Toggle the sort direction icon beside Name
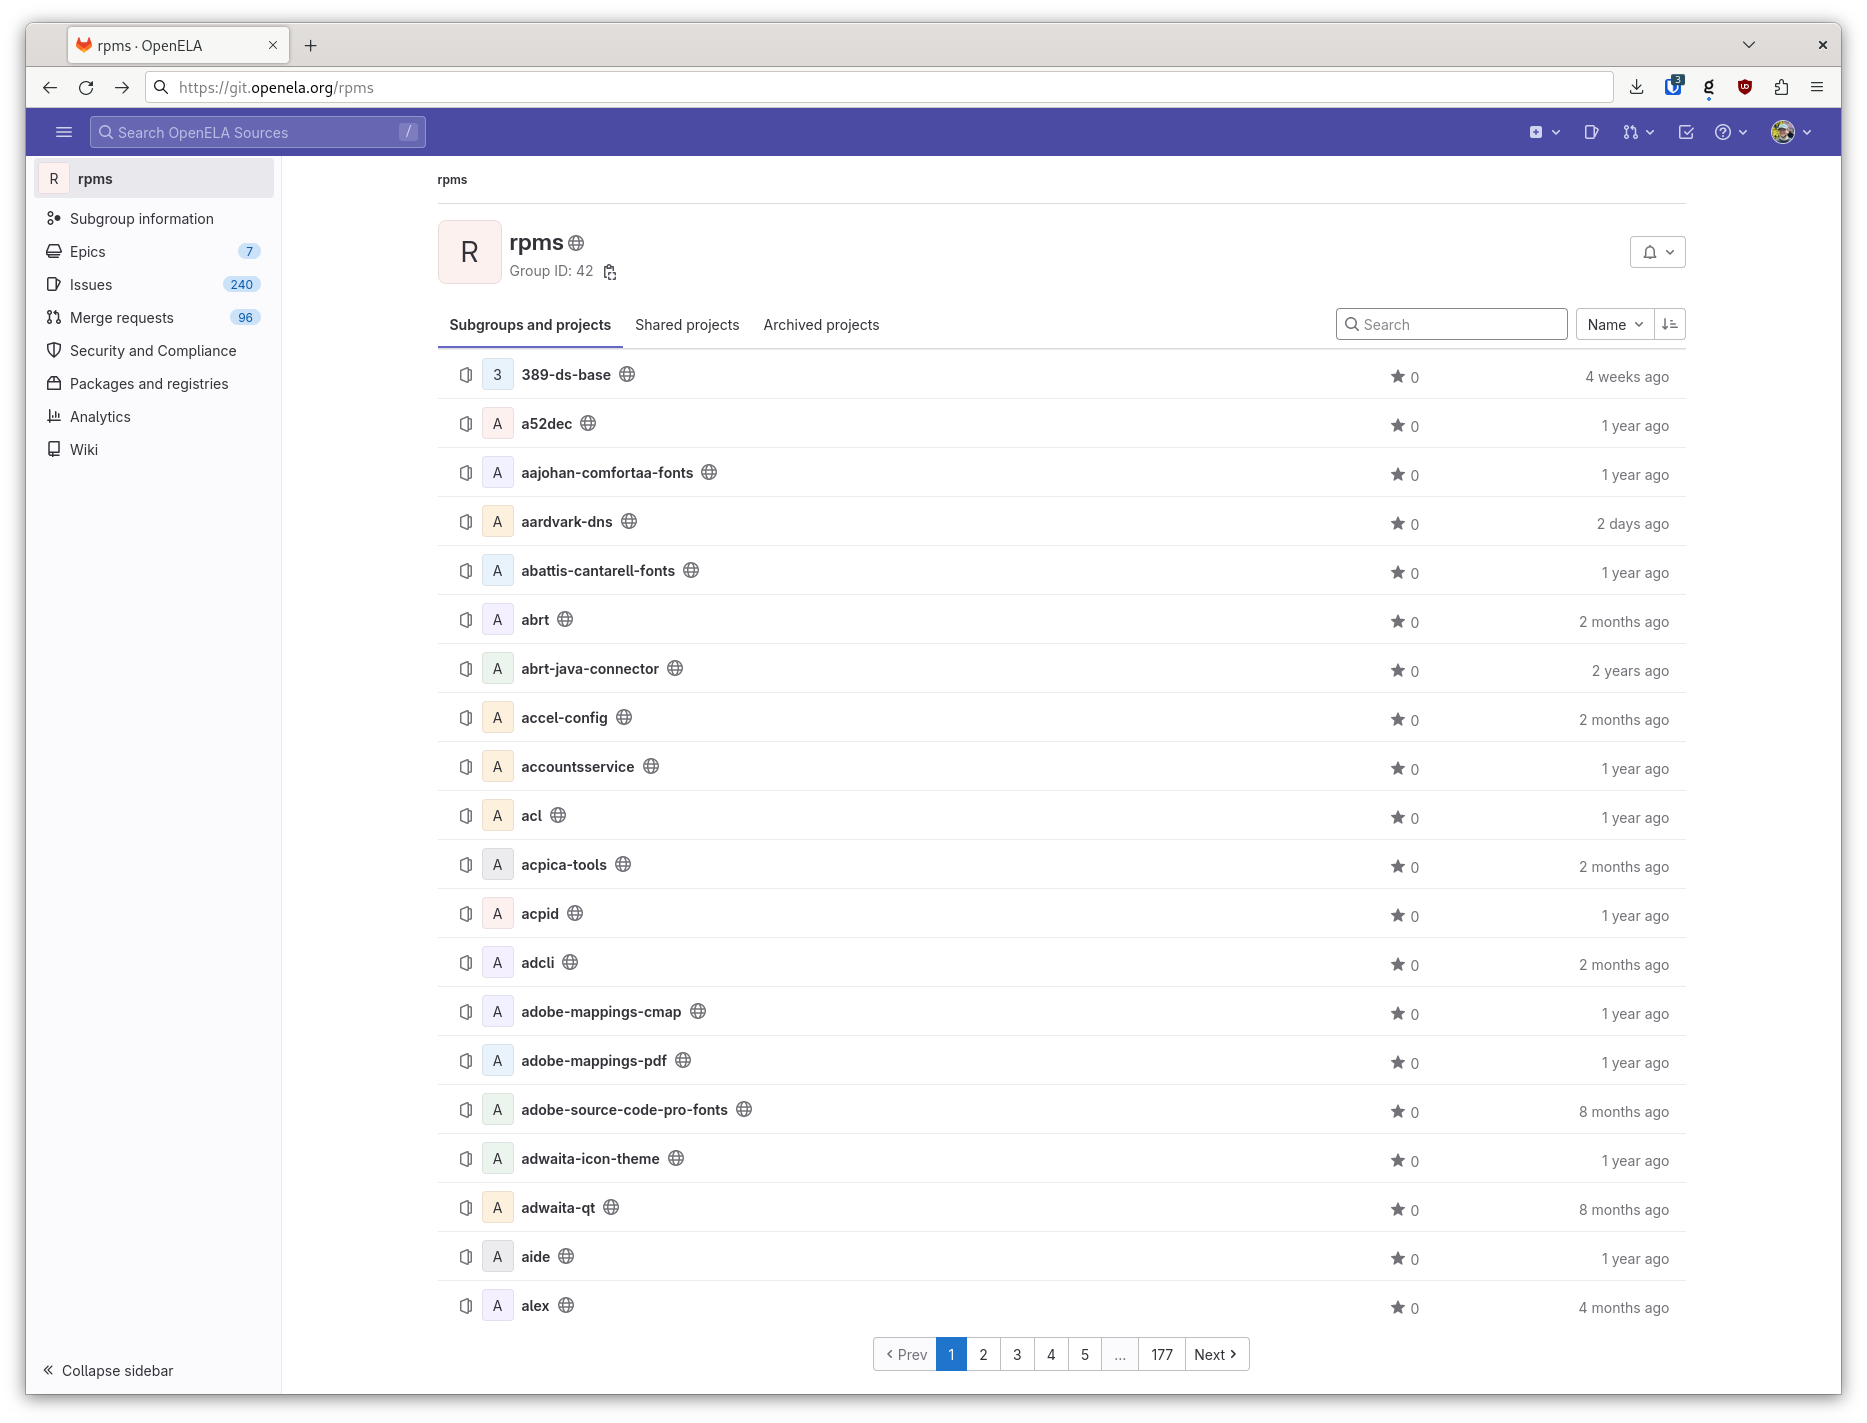This screenshot has height=1423, width=1867. point(1669,324)
